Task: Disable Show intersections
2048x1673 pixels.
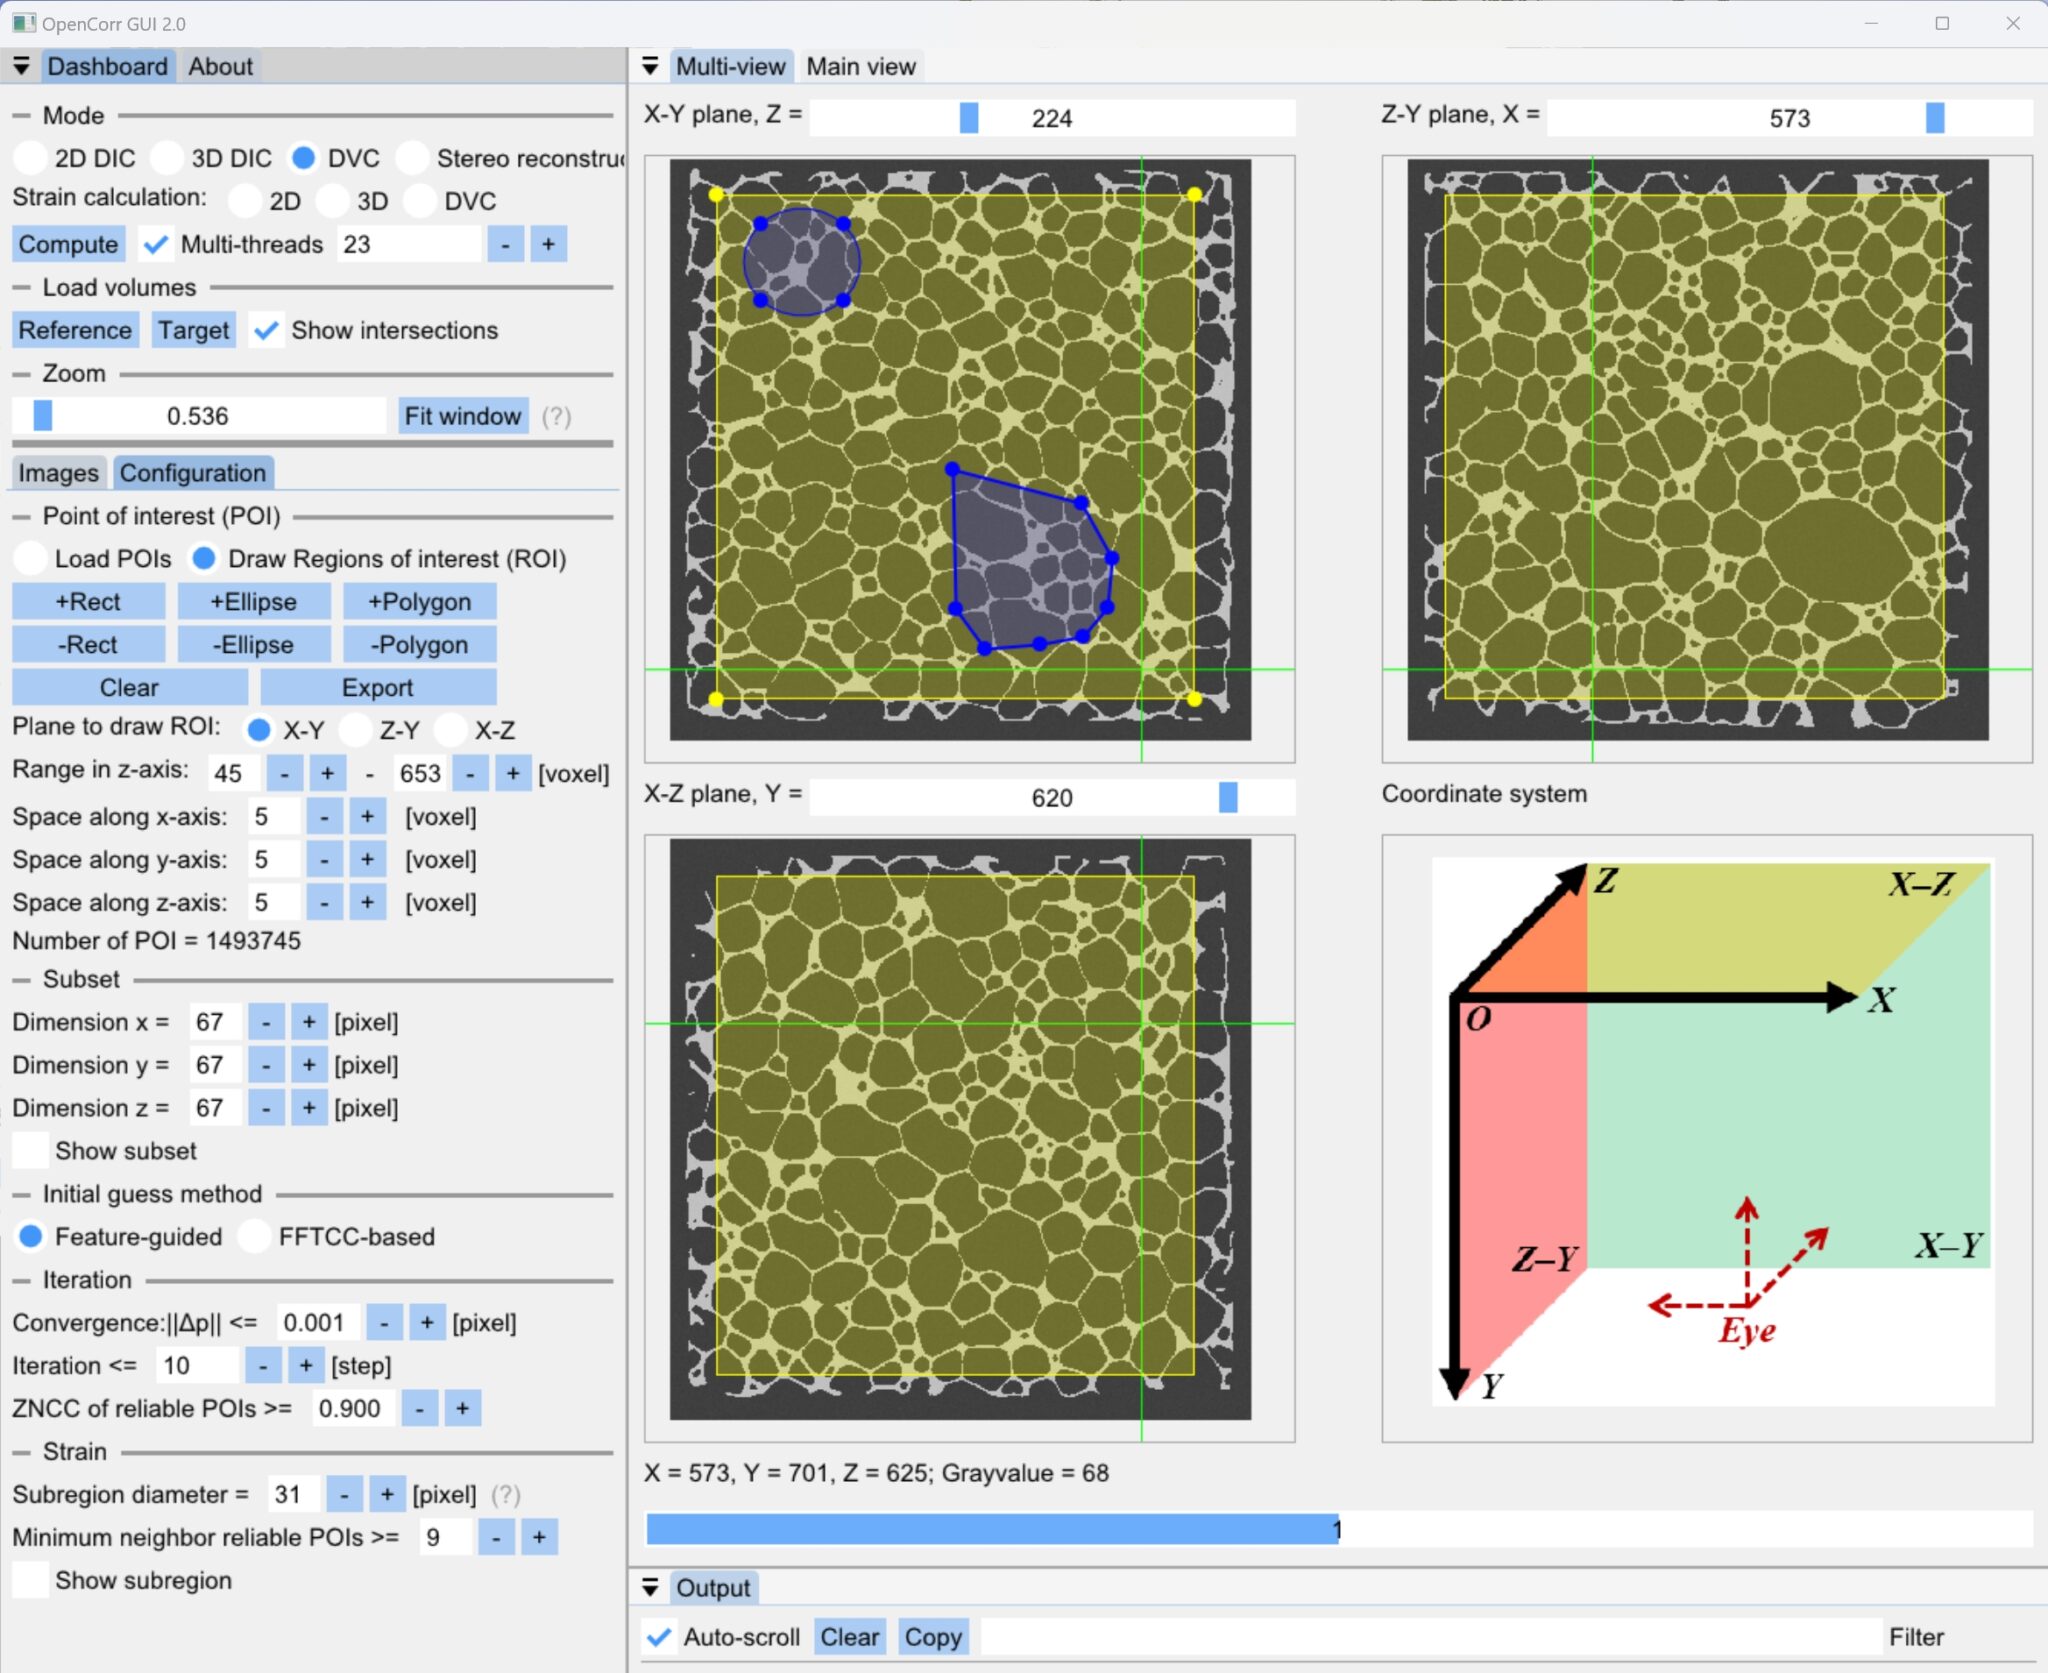Action: pyautogui.click(x=267, y=330)
